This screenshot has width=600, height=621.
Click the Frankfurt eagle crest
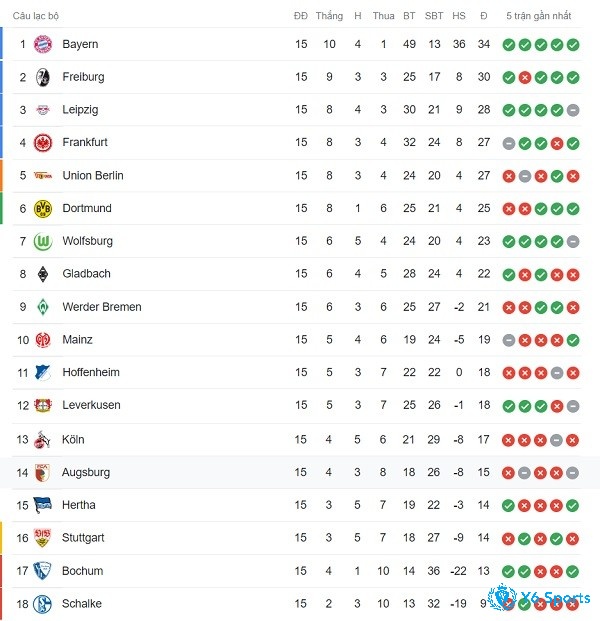[x=43, y=143]
